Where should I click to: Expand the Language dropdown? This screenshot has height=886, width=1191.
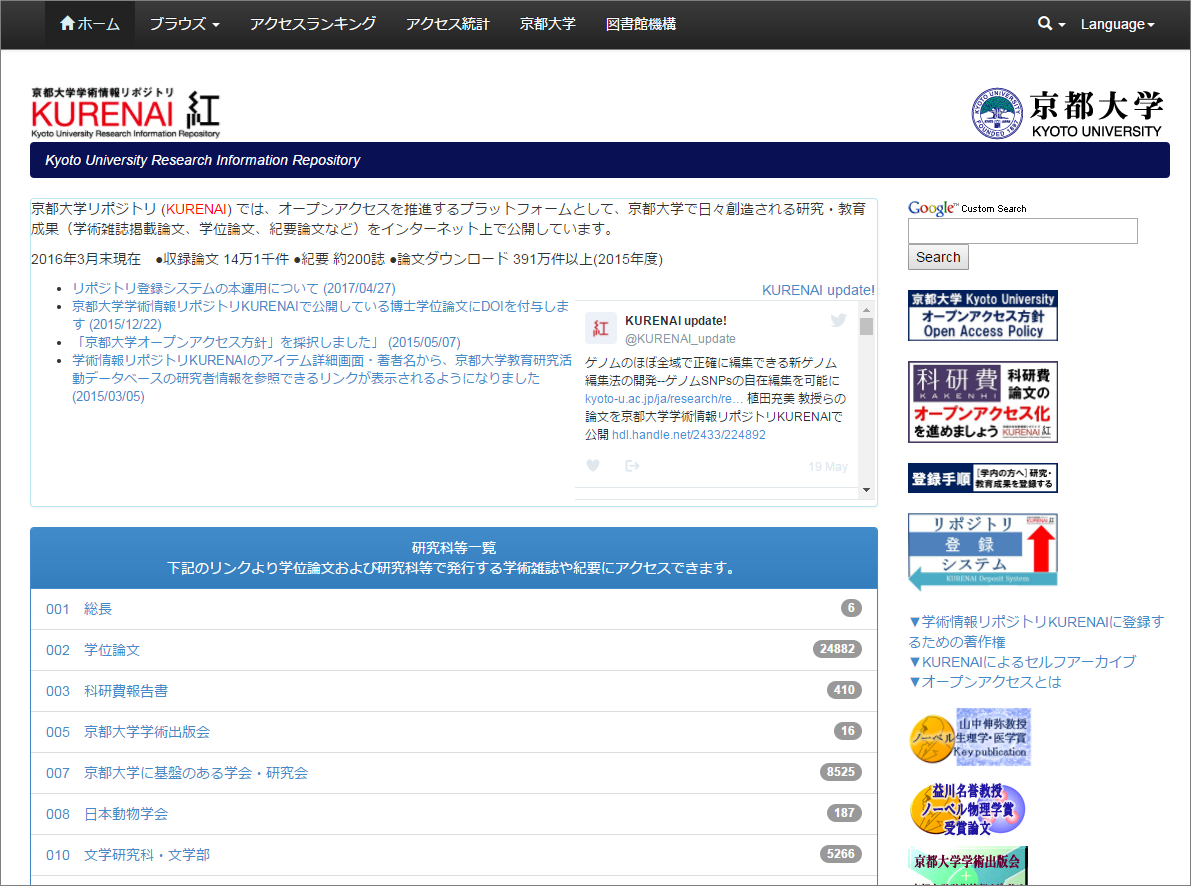[1117, 24]
